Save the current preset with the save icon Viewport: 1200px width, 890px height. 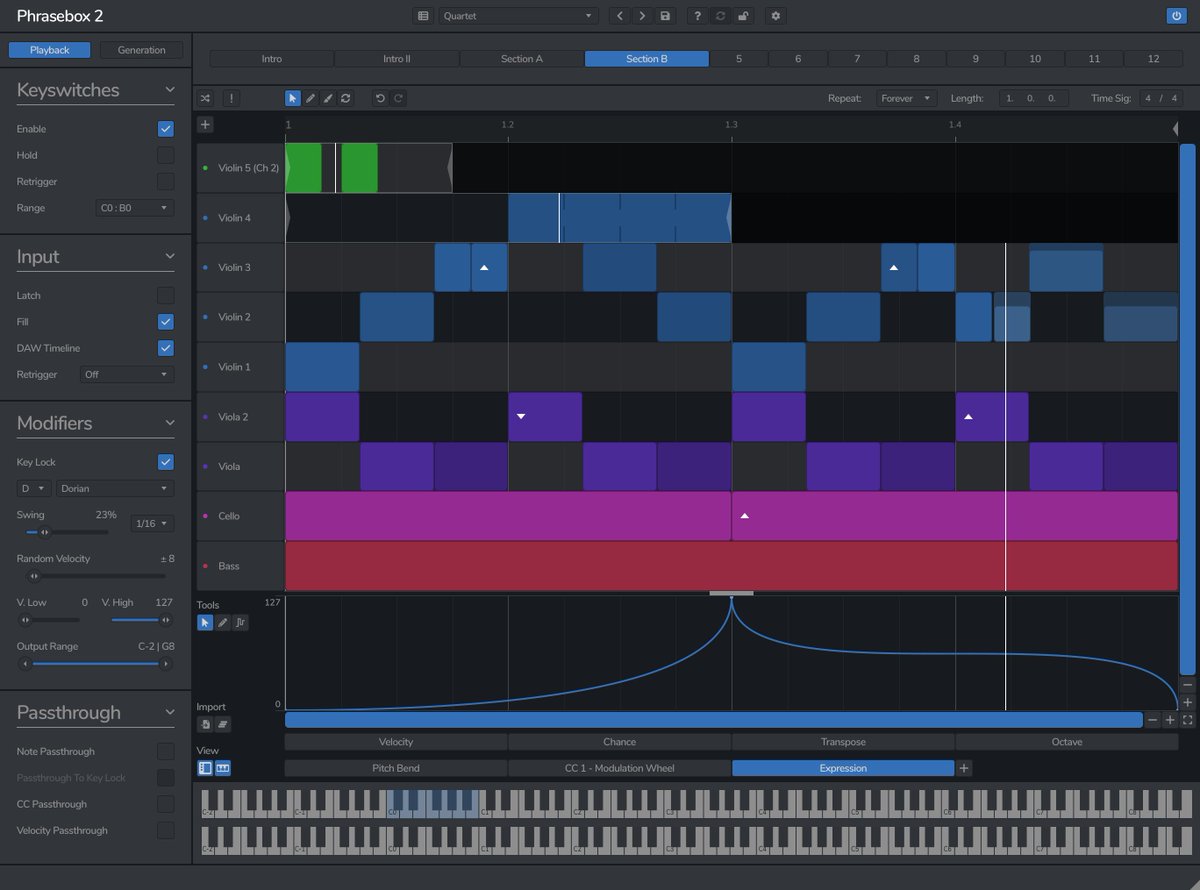click(x=664, y=16)
